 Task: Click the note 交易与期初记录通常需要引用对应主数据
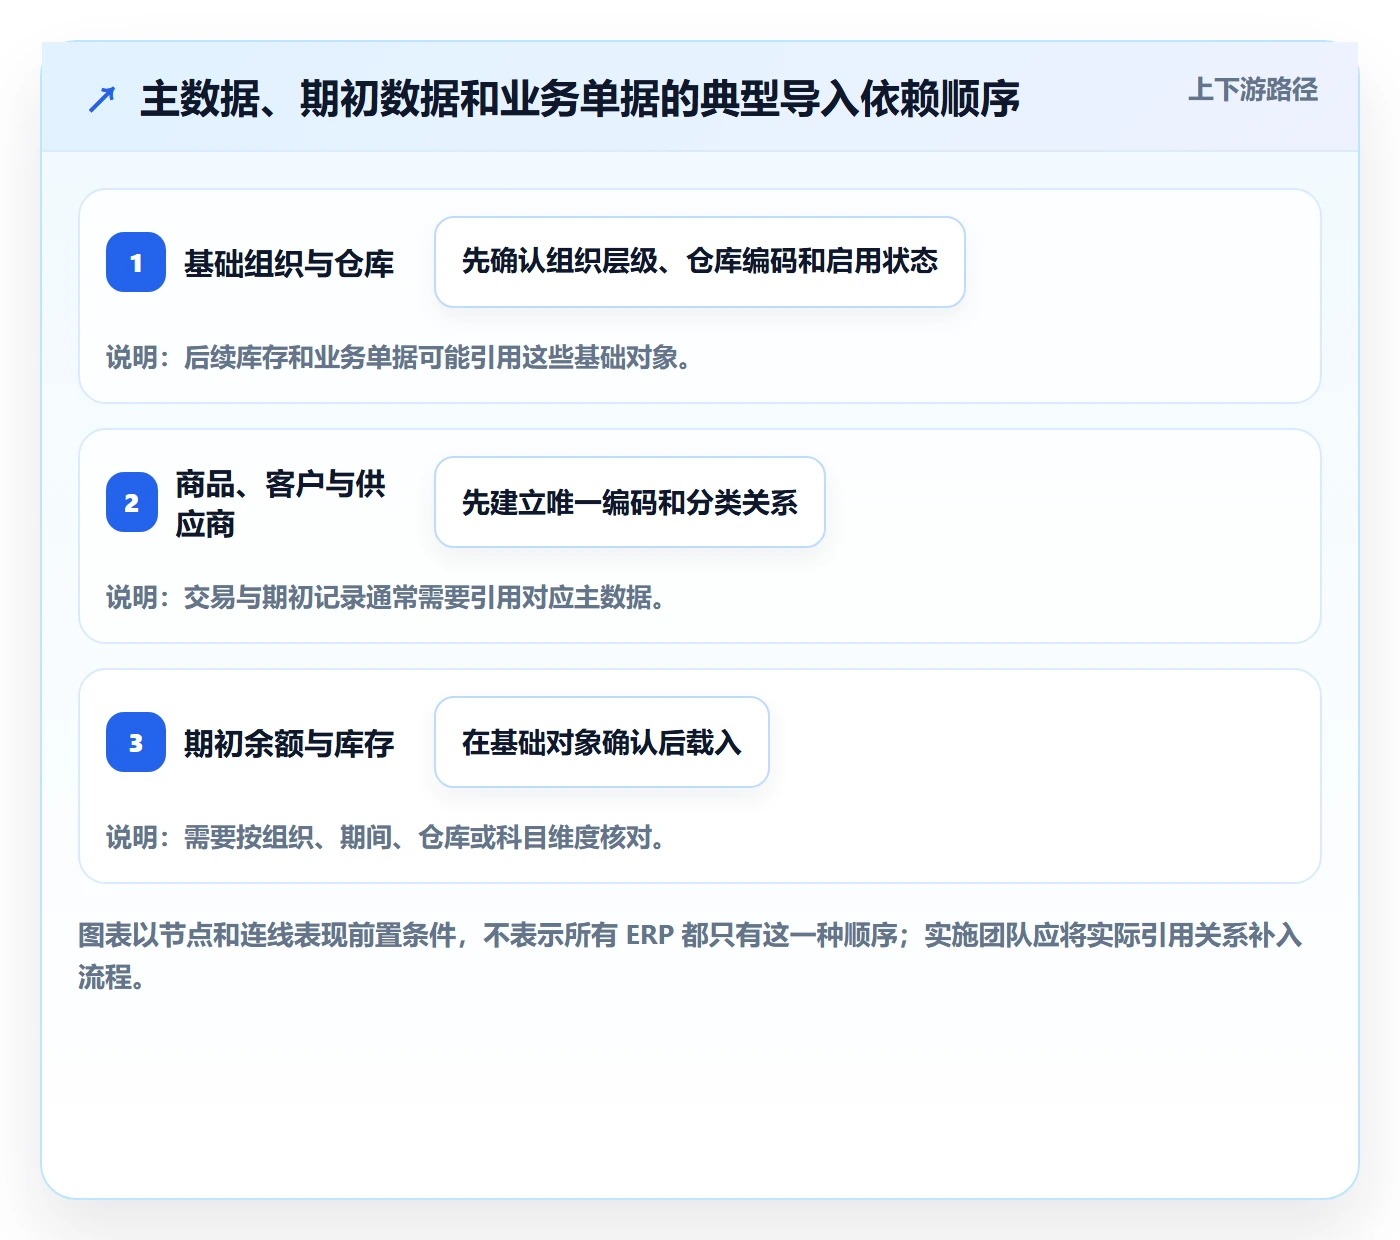(x=386, y=598)
